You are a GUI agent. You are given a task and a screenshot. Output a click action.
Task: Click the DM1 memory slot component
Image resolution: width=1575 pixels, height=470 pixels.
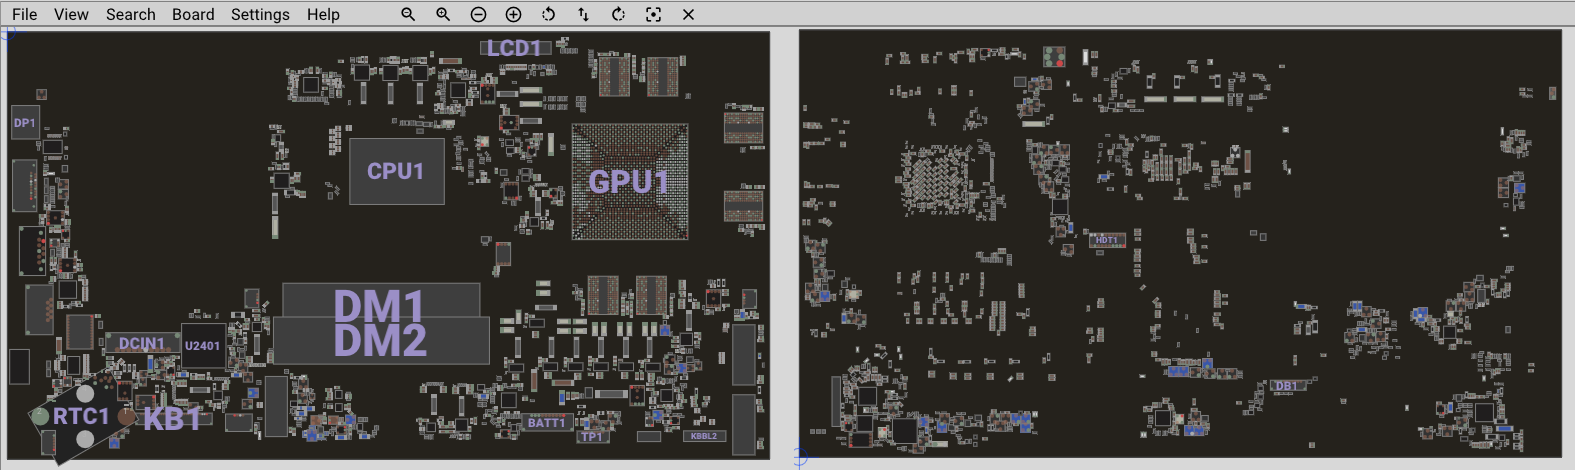click(380, 300)
